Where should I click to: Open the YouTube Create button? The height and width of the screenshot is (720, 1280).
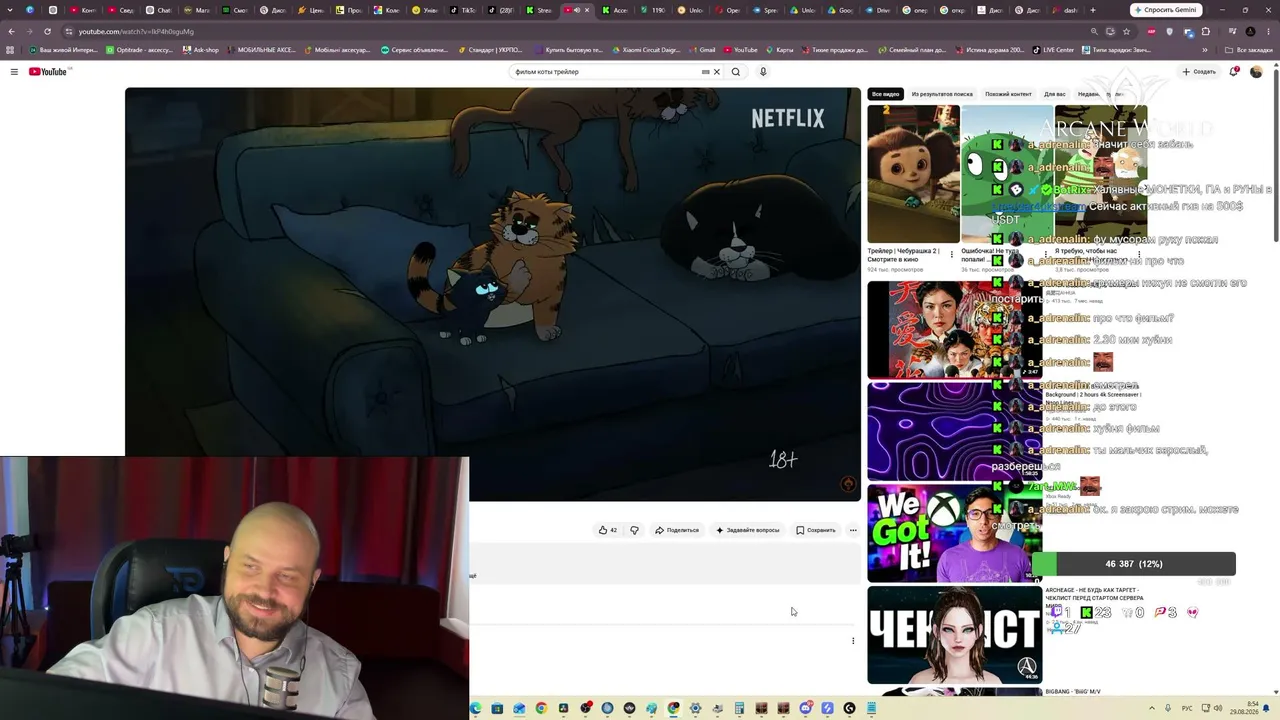(1199, 72)
